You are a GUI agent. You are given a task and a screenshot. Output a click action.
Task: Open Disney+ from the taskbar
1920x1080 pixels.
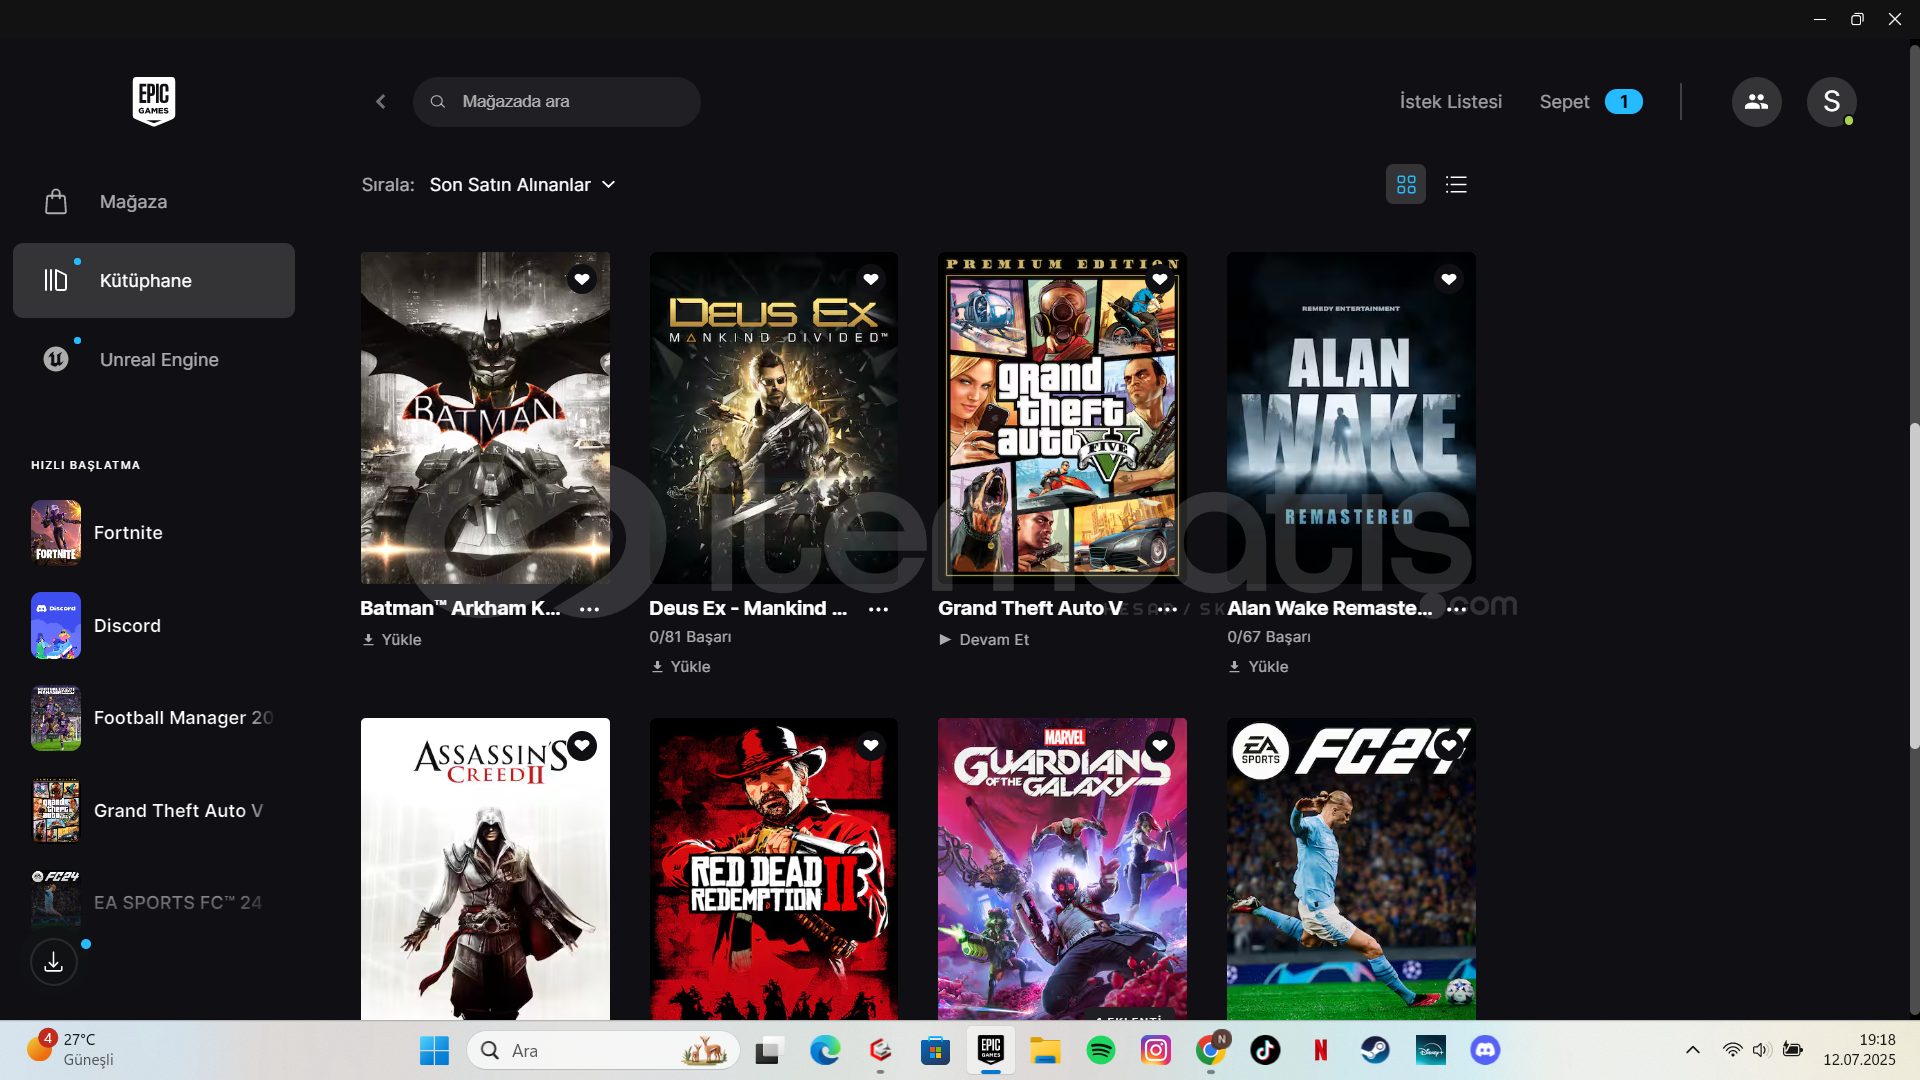(x=1430, y=1050)
